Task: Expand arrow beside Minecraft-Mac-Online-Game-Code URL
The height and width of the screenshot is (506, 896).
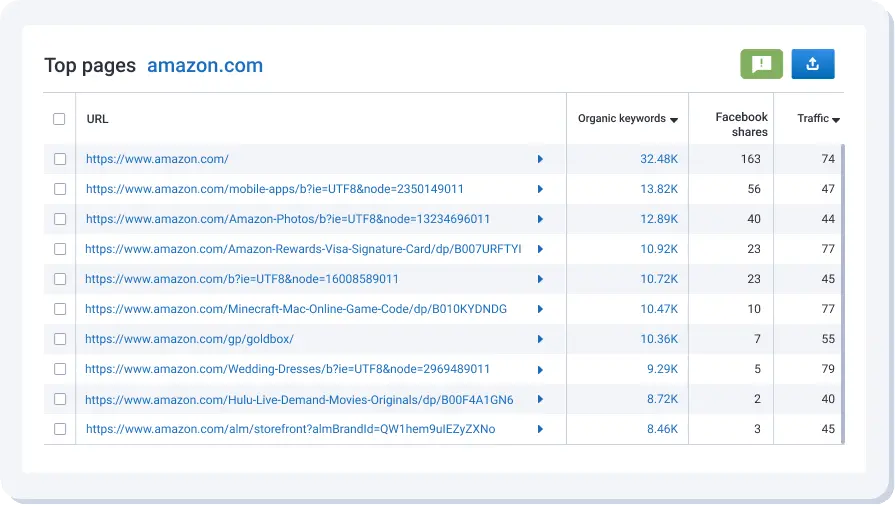Action: click(540, 309)
